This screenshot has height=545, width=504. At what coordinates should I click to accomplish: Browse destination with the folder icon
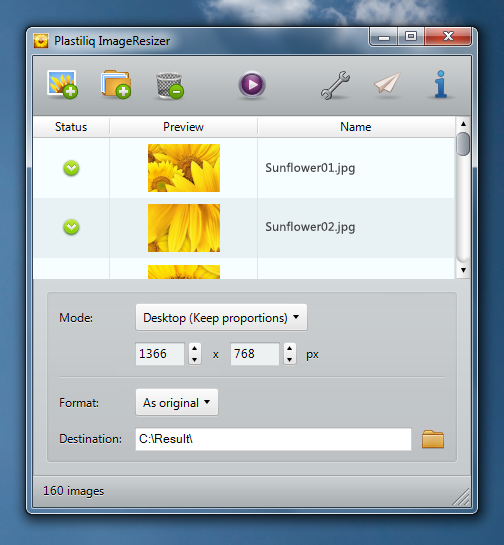[433, 439]
